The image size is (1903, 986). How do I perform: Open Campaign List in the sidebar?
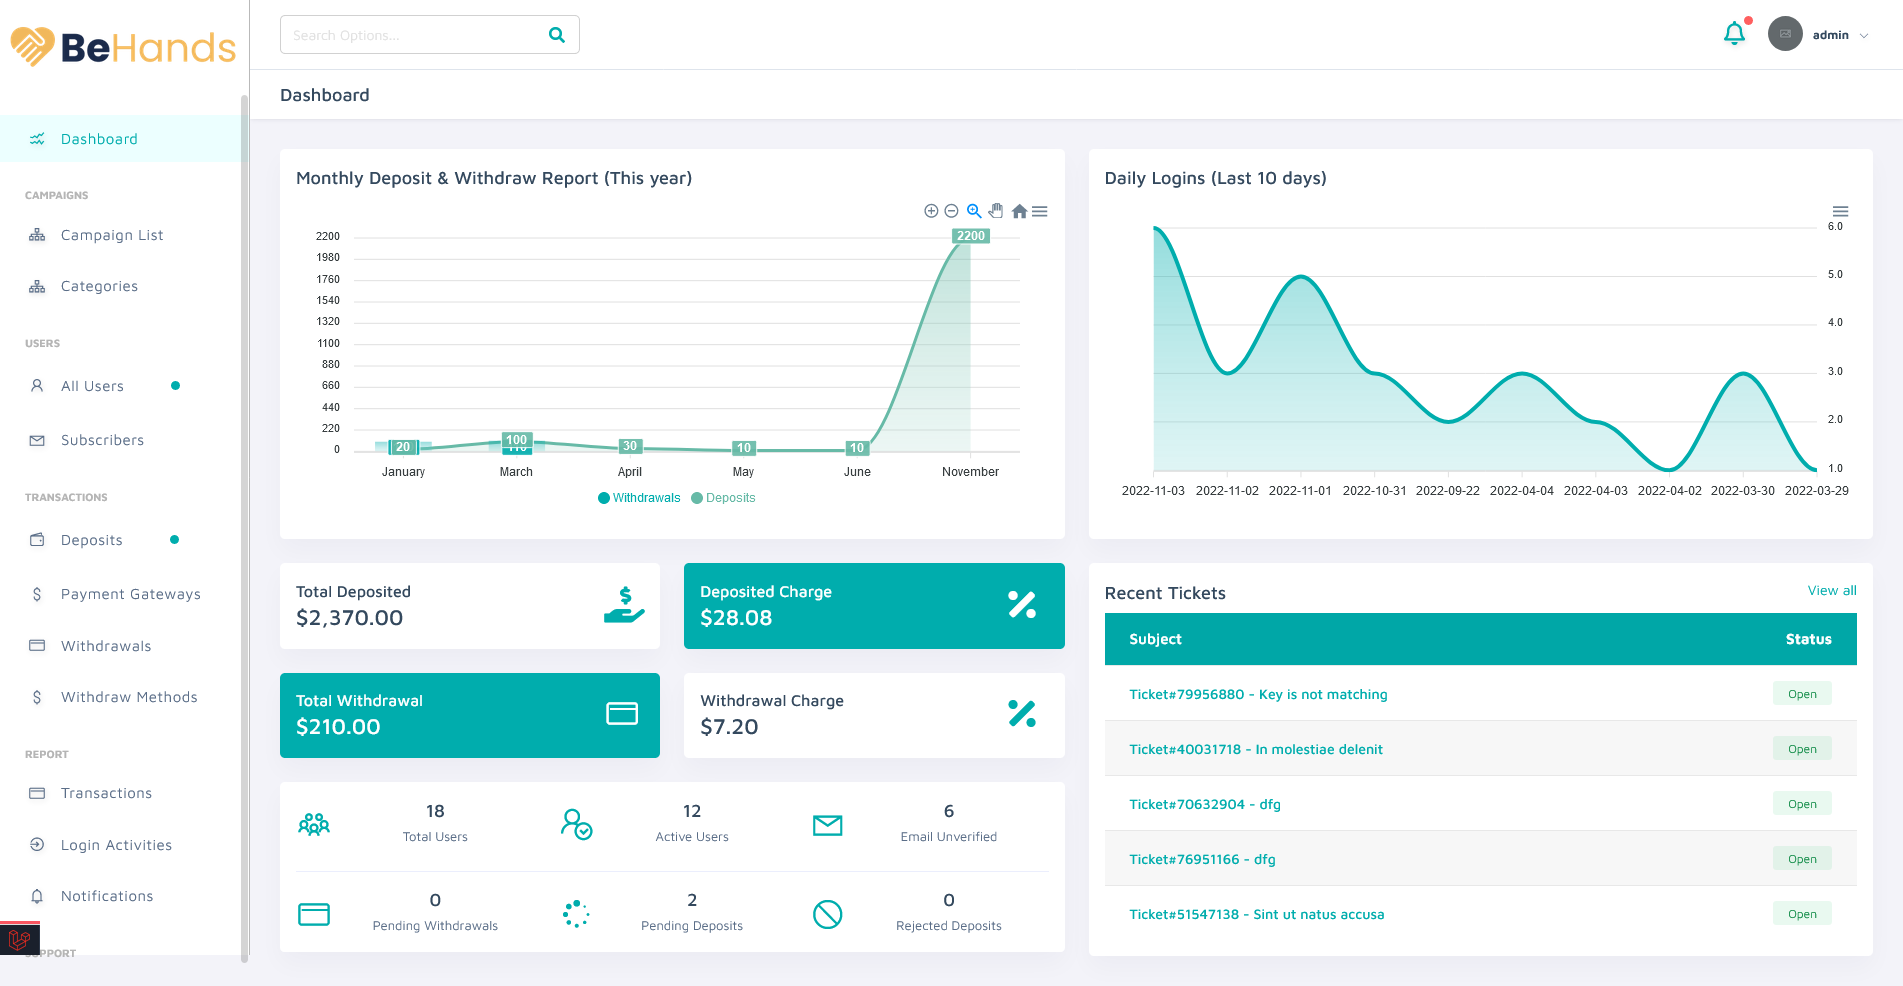tap(112, 235)
